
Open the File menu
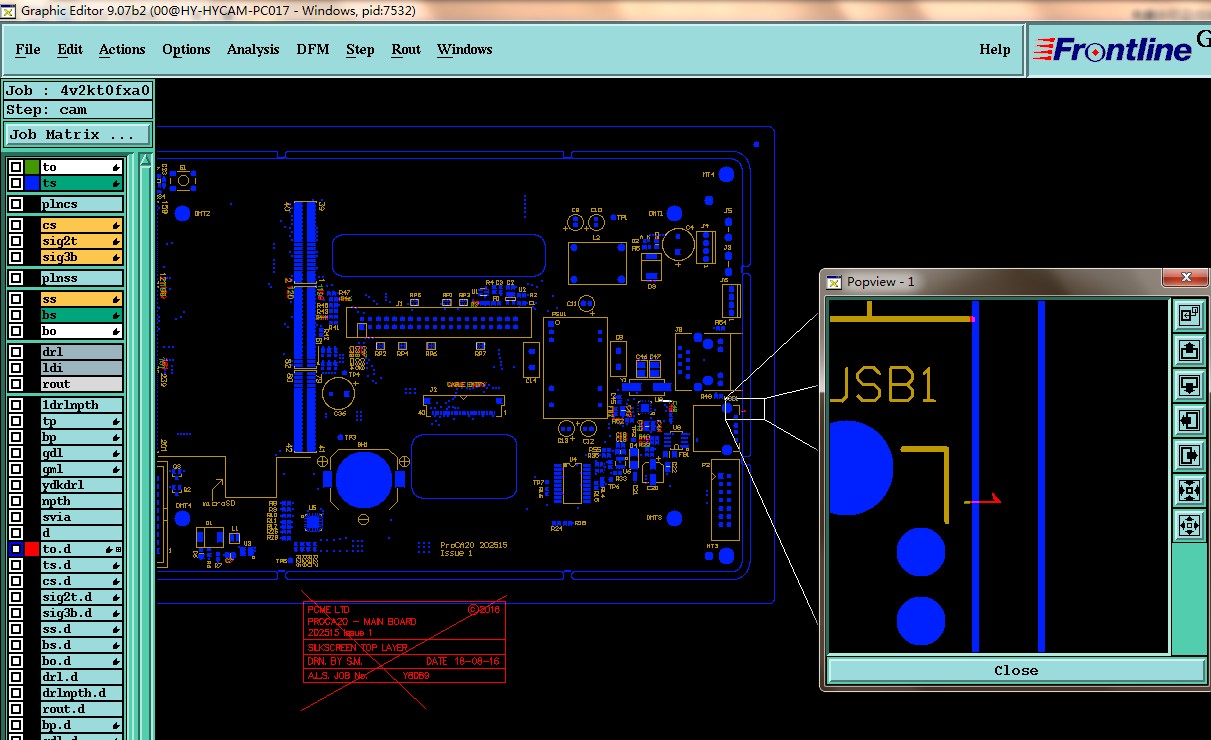[x=28, y=49]
